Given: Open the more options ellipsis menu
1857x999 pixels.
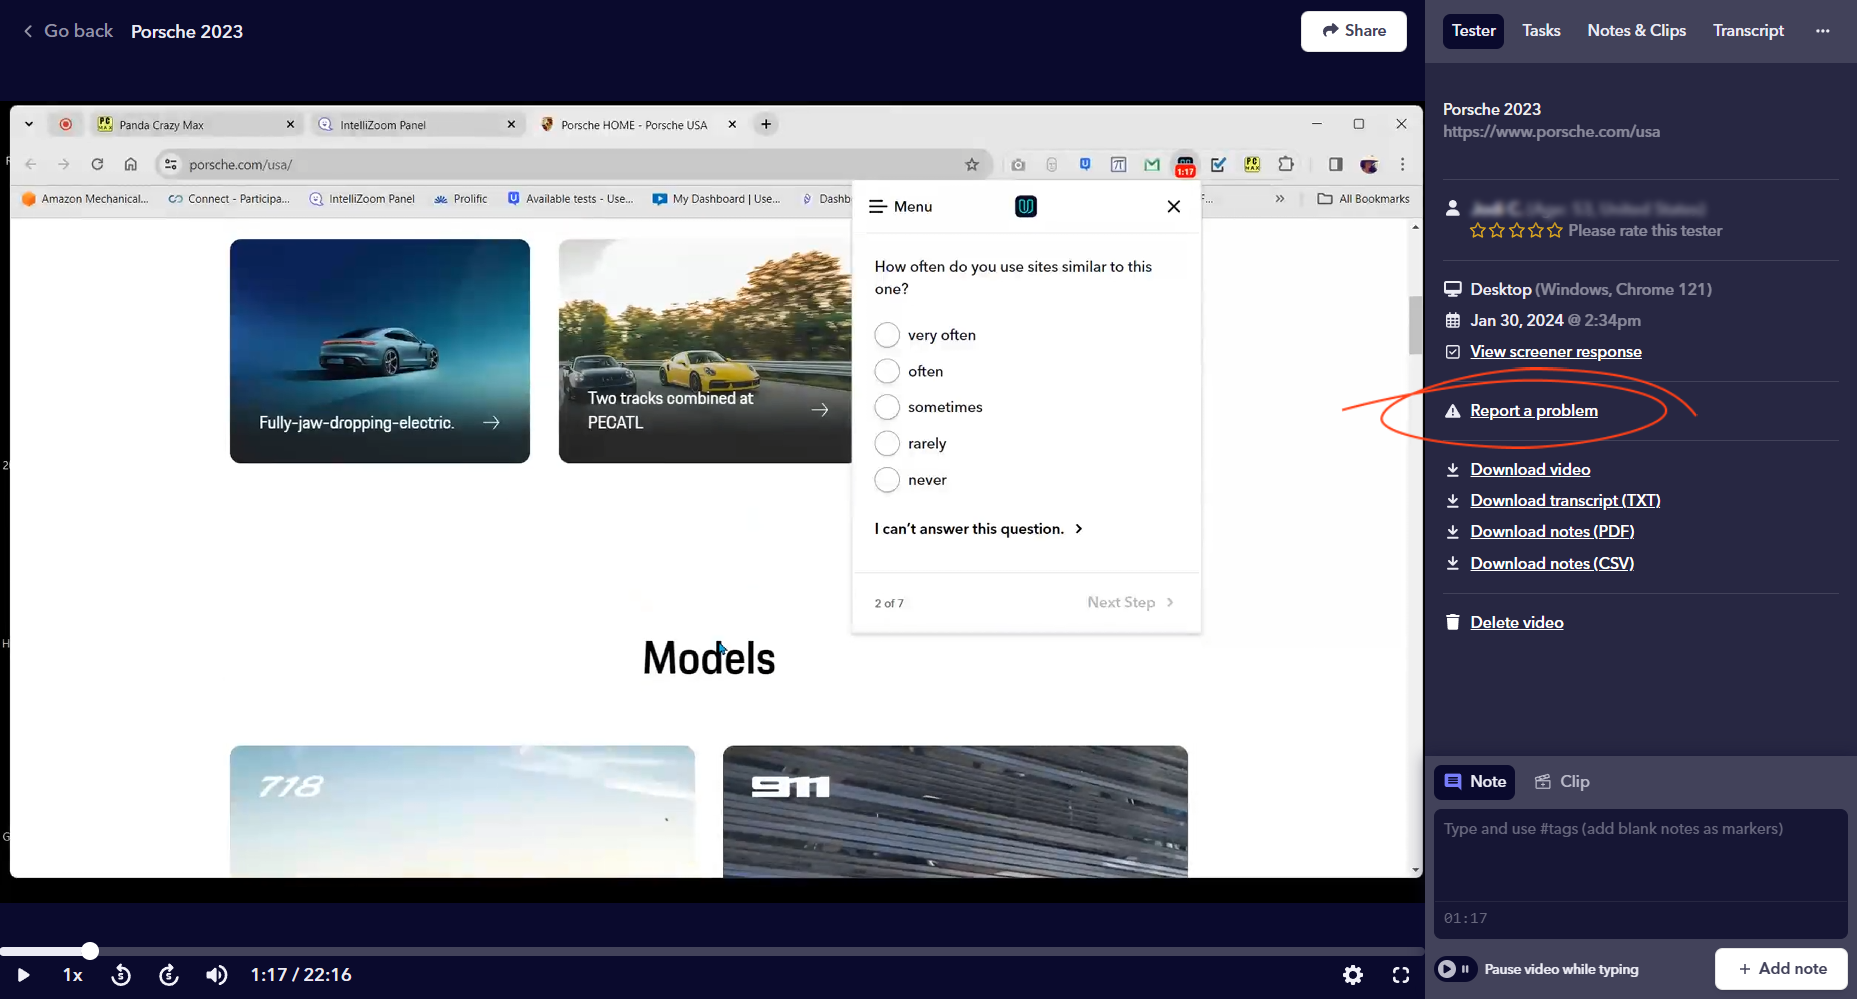Looking at the screenshot, I should point(1822,31).
